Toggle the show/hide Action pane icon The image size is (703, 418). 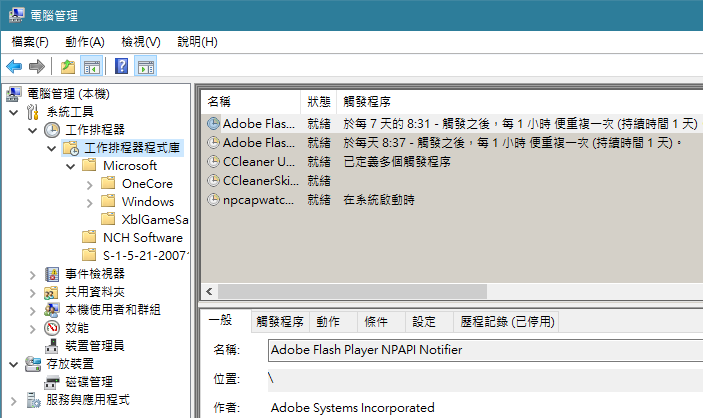coord(145,67)
